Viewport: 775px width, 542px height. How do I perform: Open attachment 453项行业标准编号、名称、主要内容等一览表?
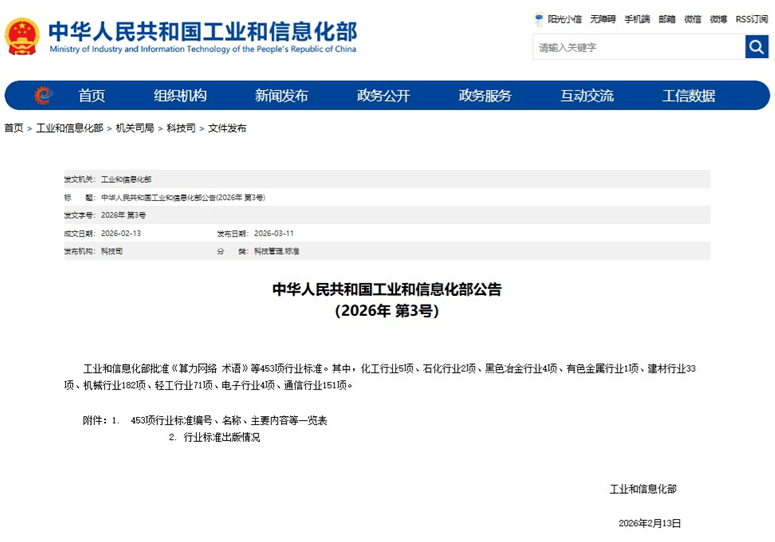229,420
